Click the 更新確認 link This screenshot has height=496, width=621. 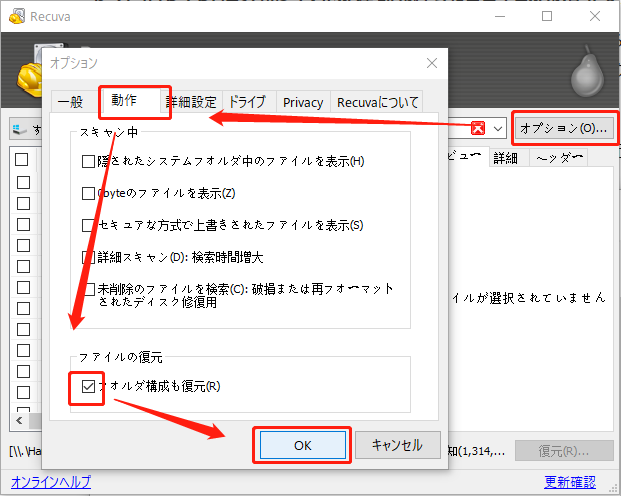pyautogui.click(x=570, y=482)
